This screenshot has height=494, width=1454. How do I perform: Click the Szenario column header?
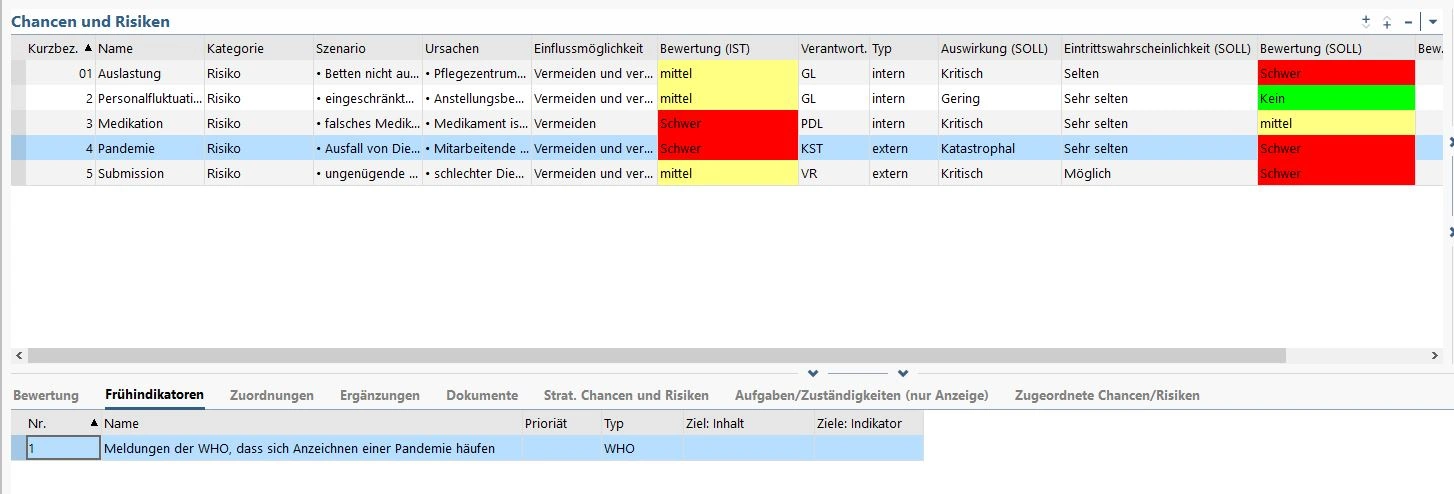(x=366, y=48)
